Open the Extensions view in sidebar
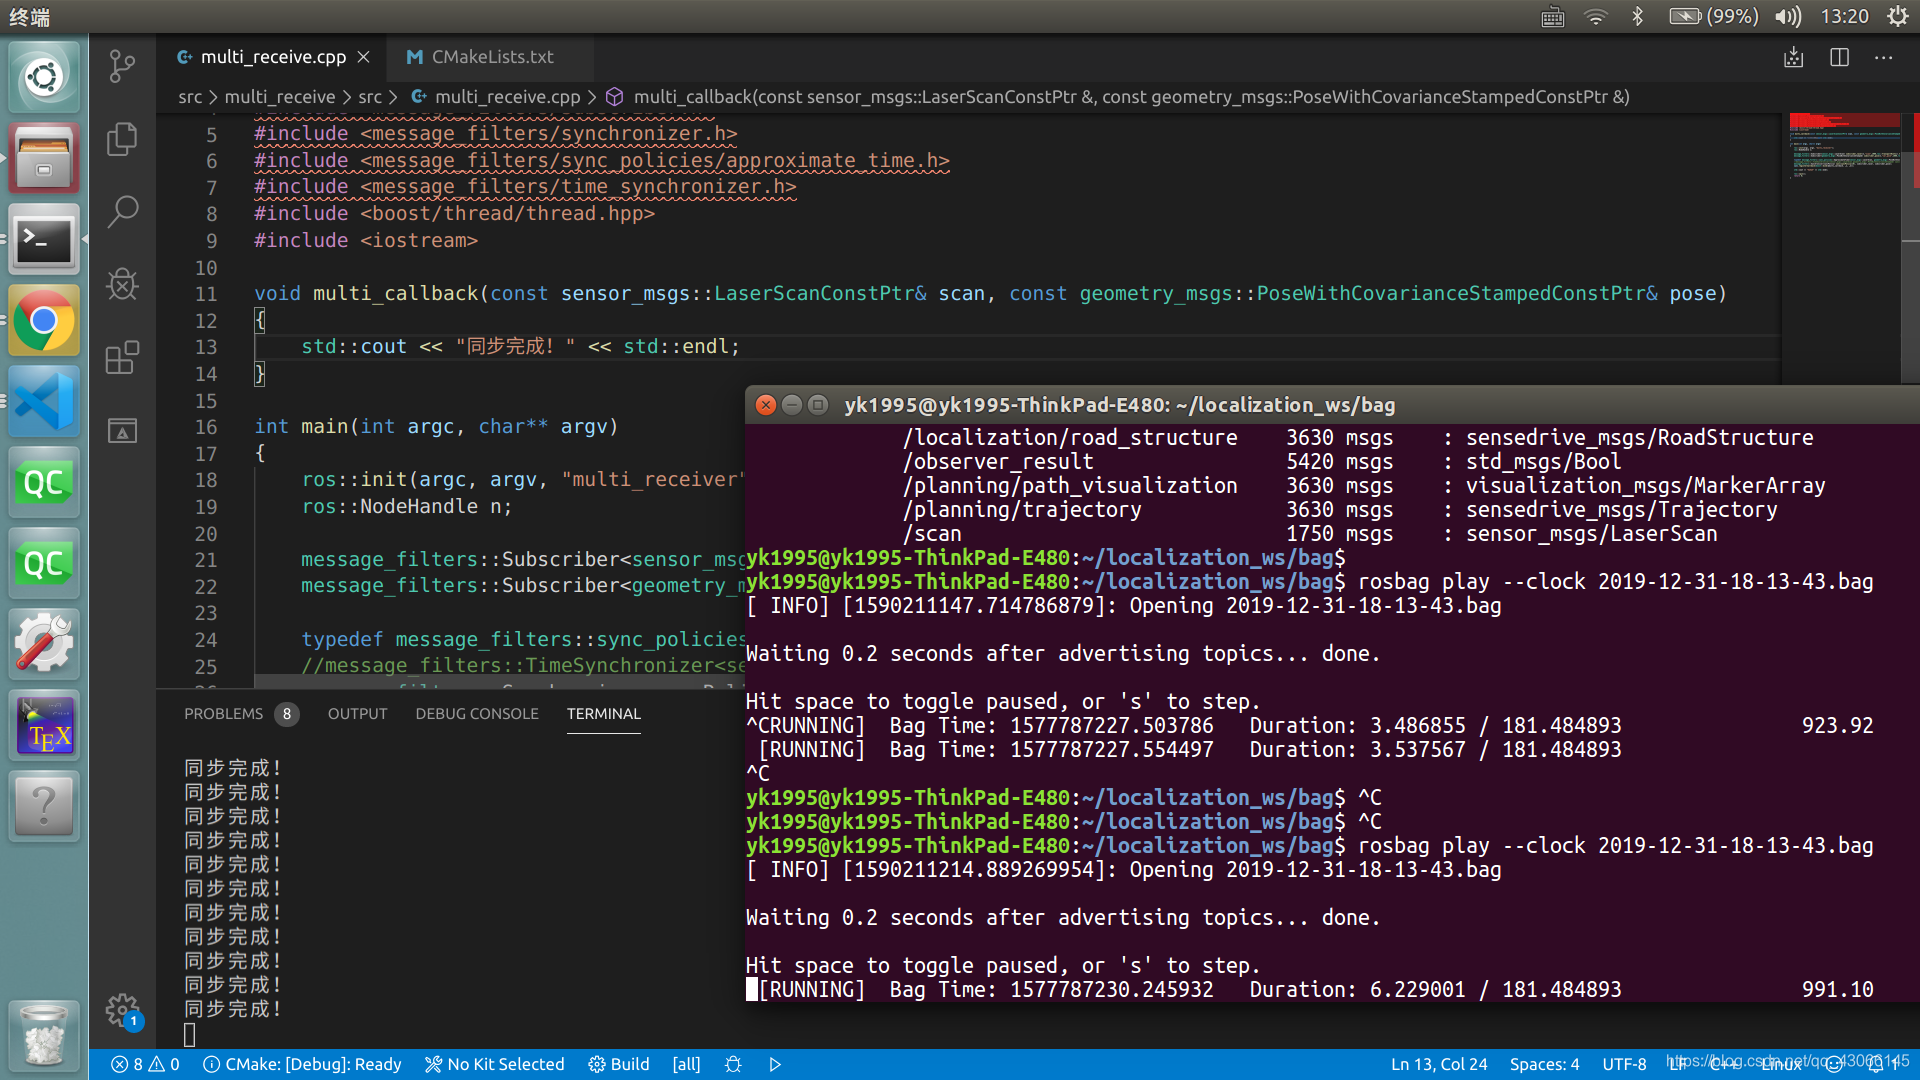 (x=123, y=356)
